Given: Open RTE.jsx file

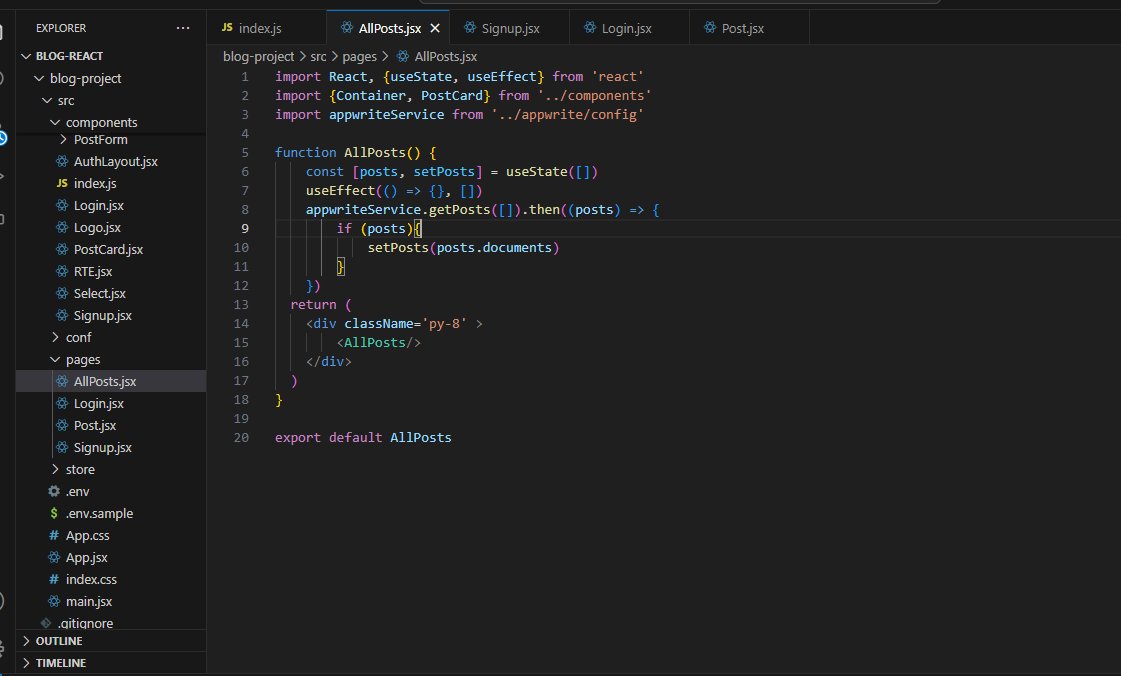Looking at the screenshot, I should point(111,272).
